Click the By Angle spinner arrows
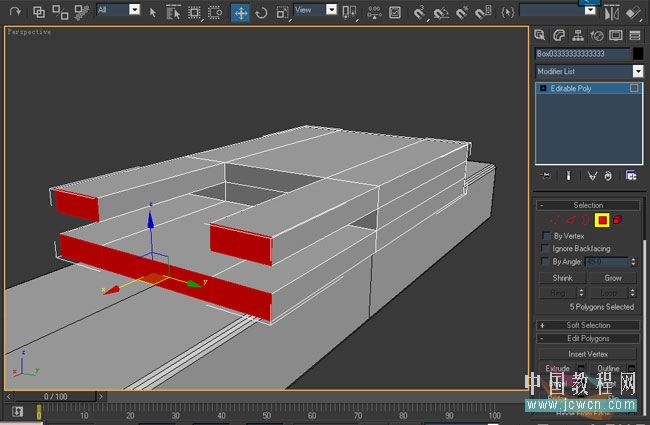 (x=633, y=262)
